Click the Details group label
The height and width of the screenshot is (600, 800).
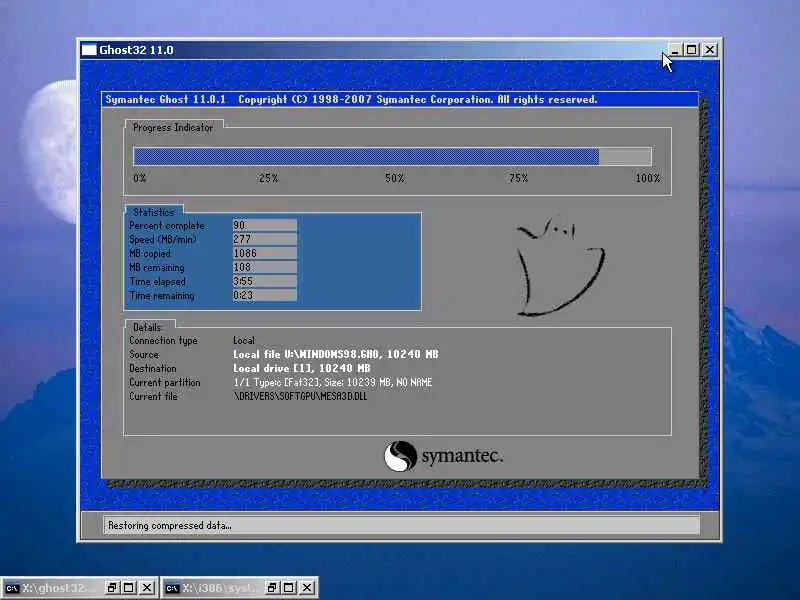147,327
